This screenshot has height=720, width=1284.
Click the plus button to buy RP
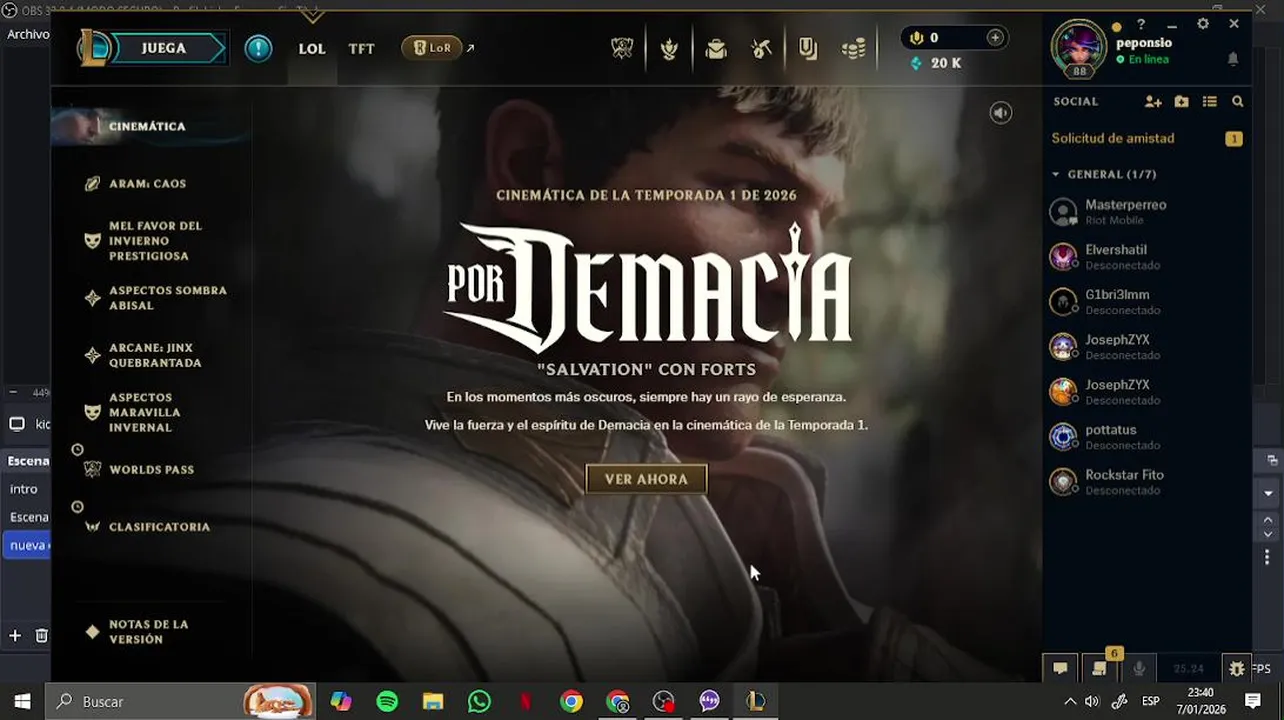[995, 38]
